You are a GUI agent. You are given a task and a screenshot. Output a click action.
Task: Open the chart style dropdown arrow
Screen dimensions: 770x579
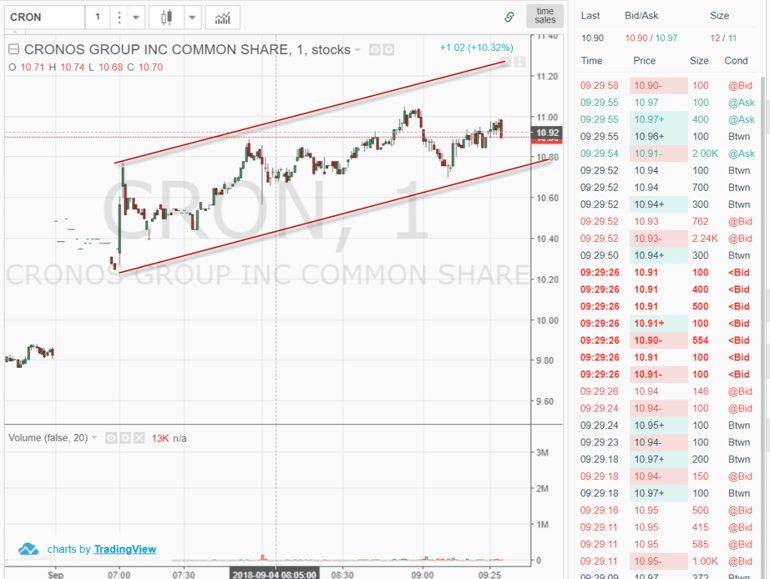(x=191, y=18)
